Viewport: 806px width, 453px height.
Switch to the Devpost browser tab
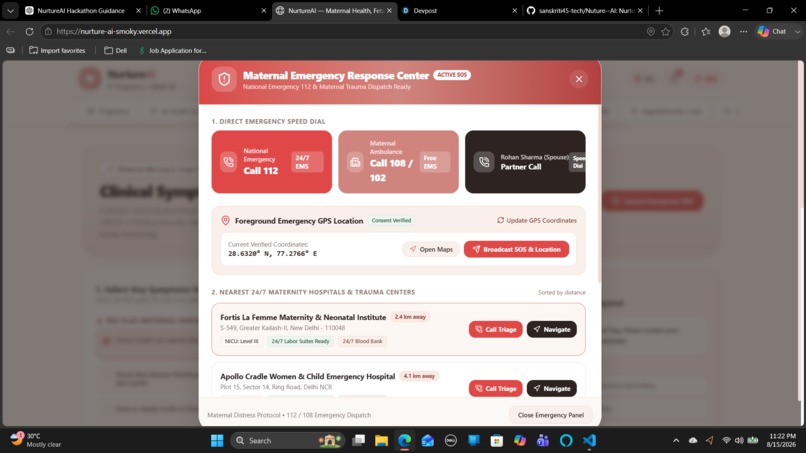click(459, 10)
